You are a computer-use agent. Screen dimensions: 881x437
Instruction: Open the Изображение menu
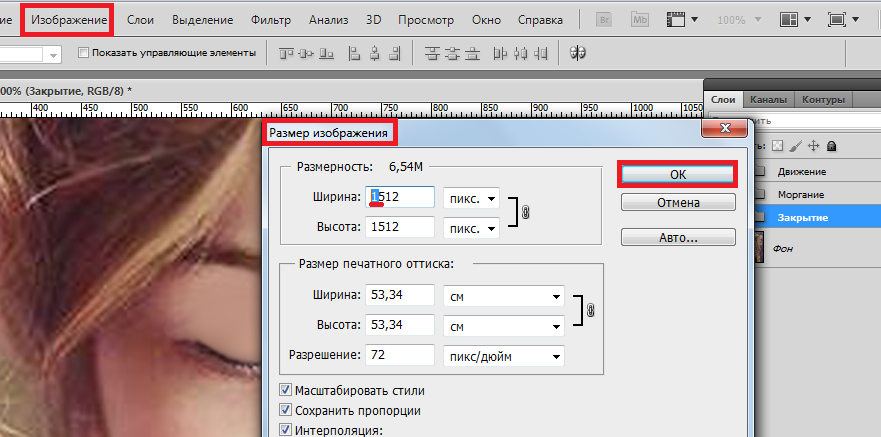69,20
